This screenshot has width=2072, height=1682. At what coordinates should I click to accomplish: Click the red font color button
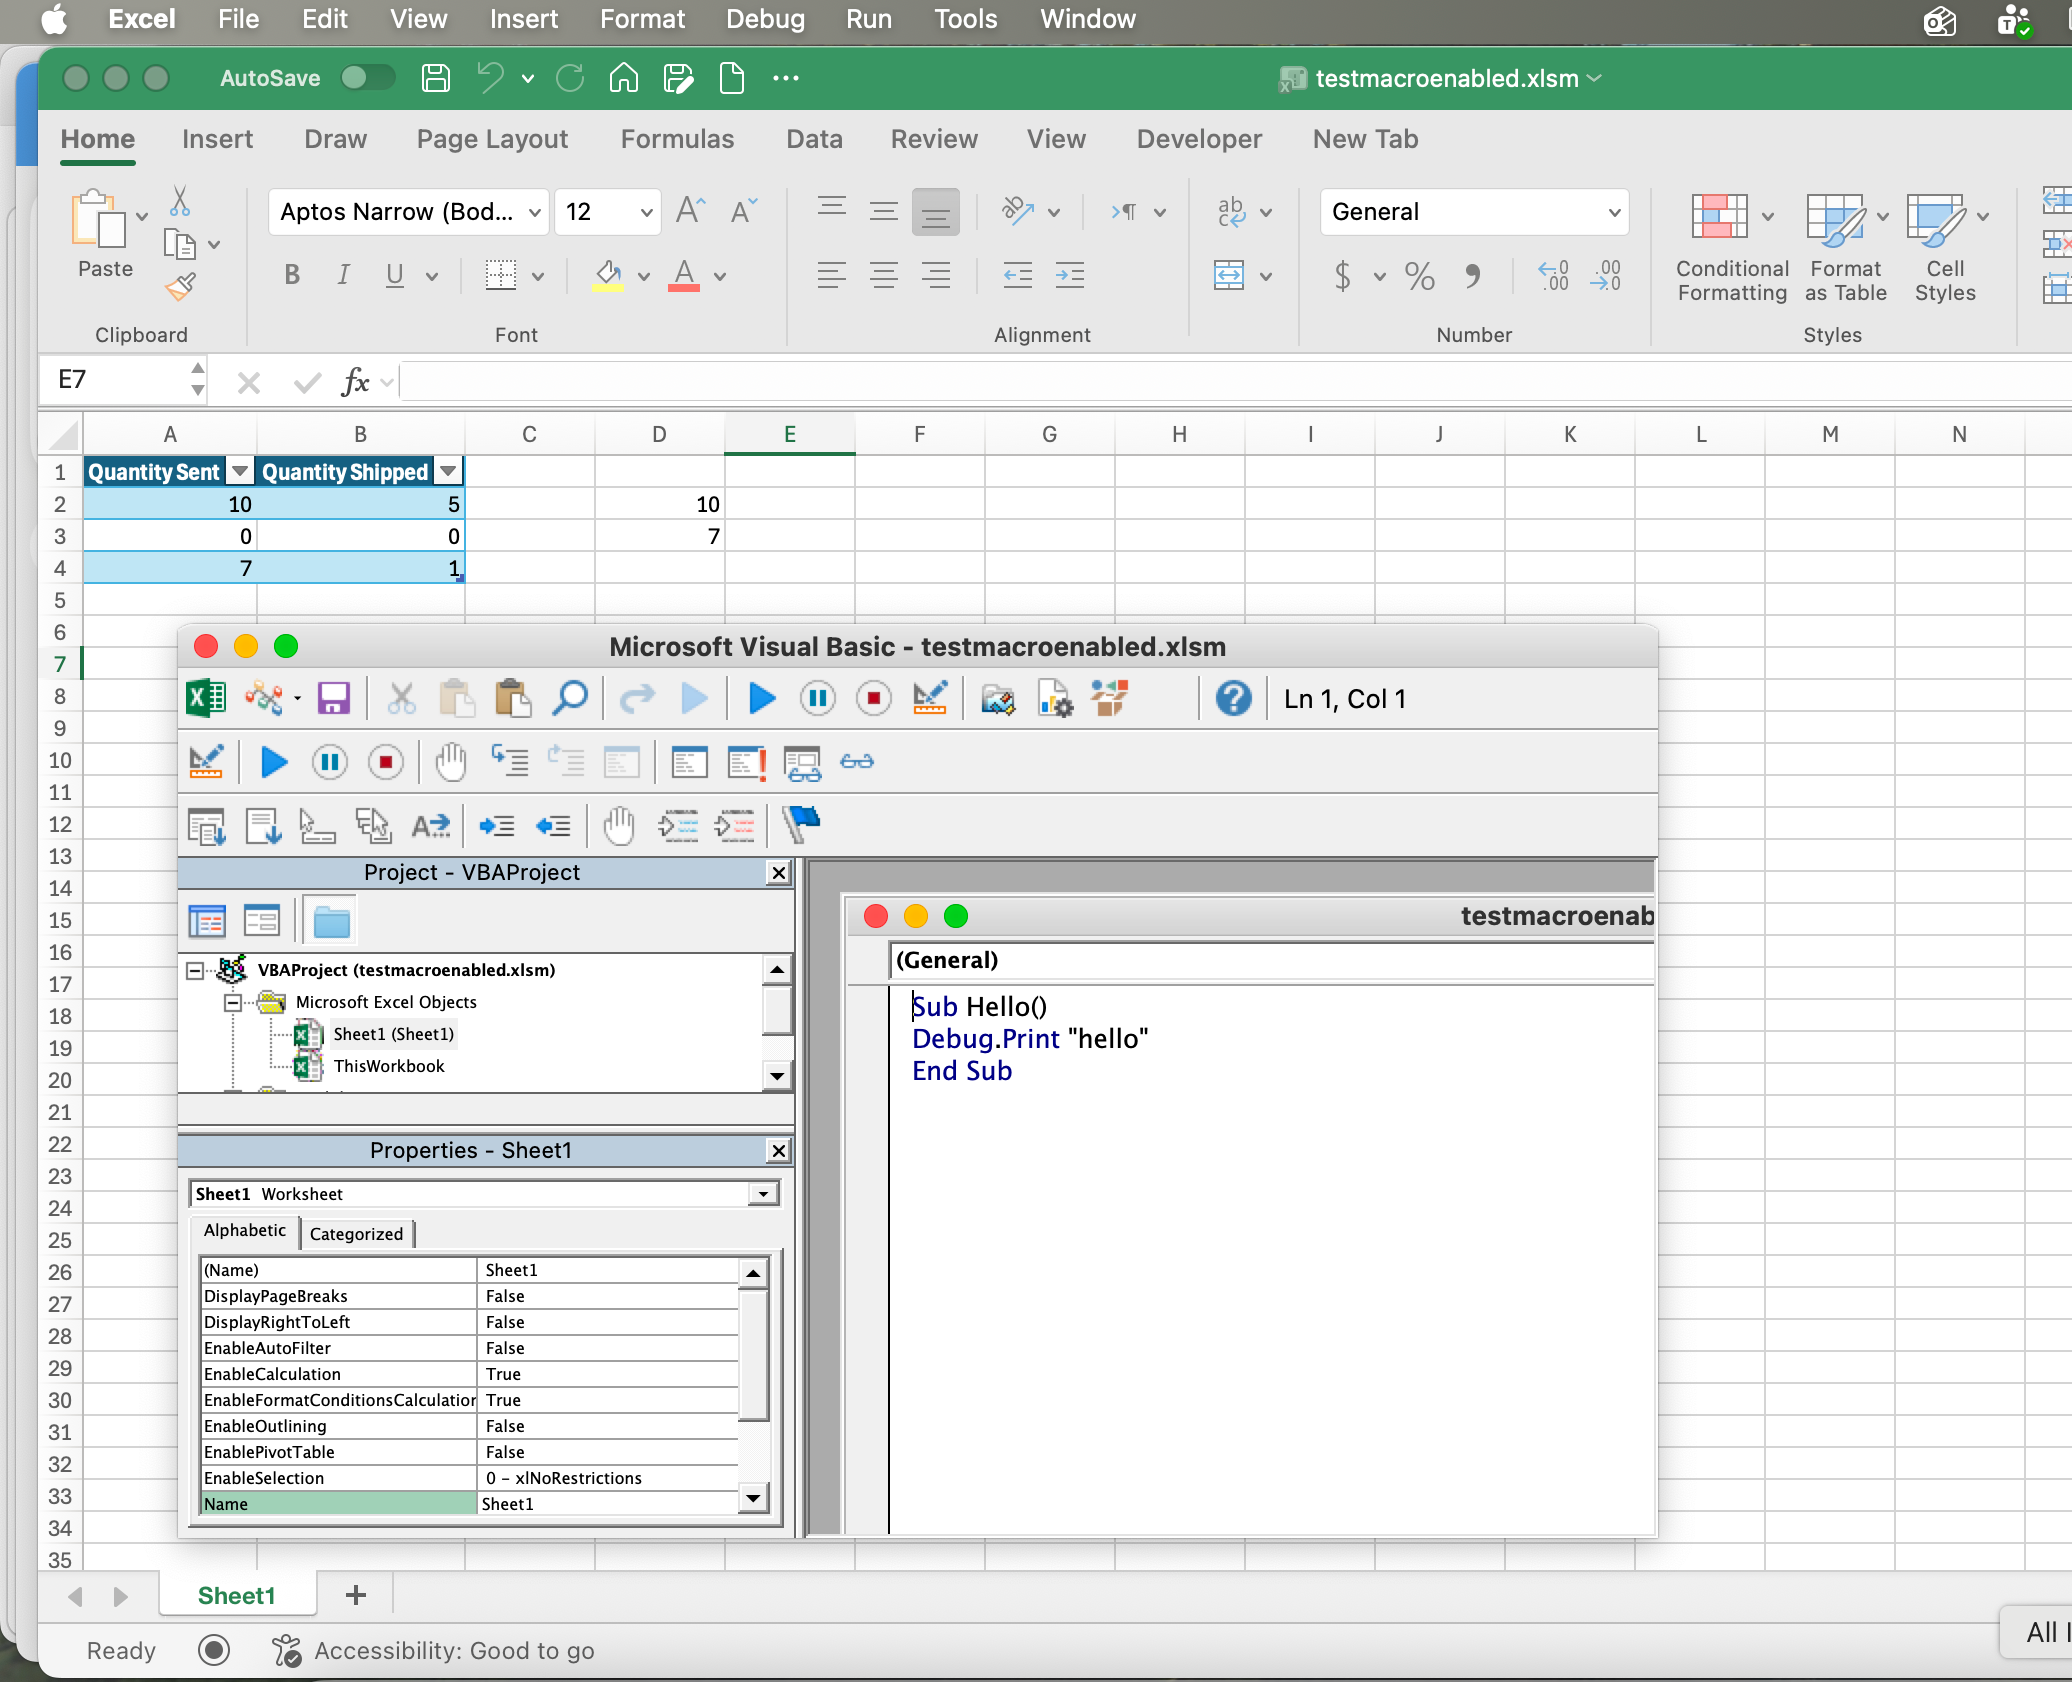tap(684, 275)
